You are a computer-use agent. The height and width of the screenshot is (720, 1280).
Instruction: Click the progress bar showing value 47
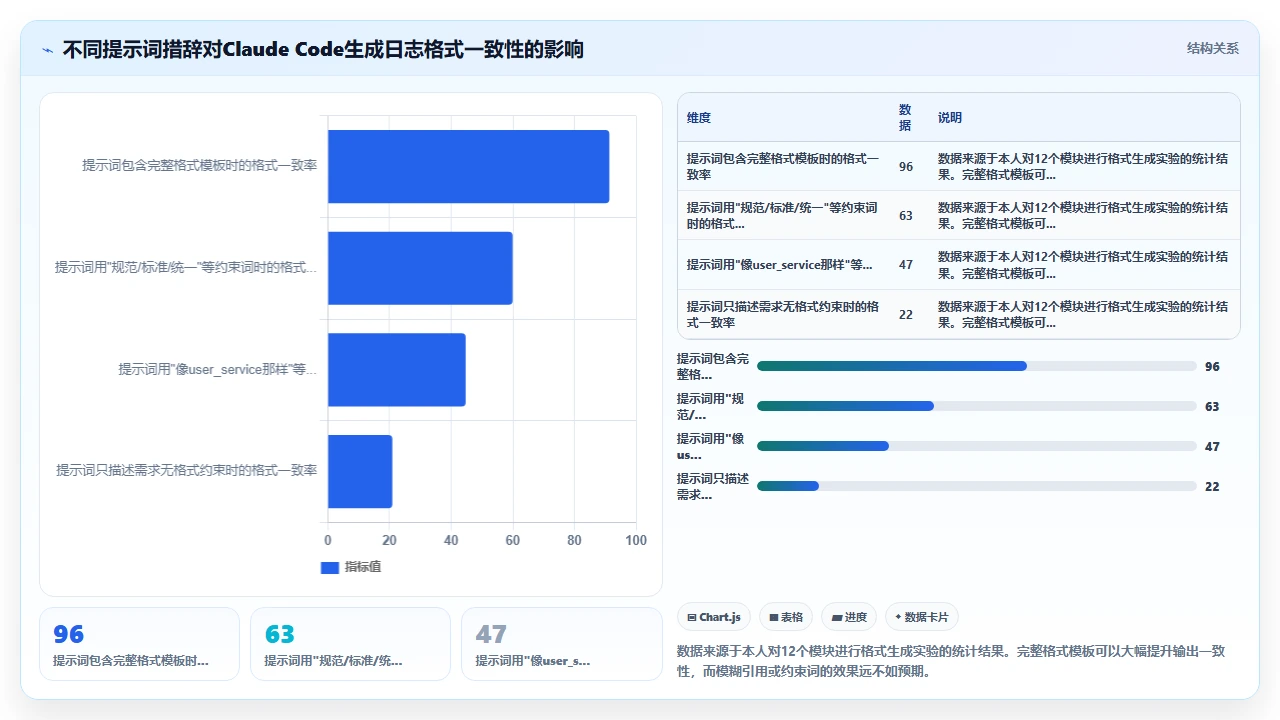[x=976, y=446]
